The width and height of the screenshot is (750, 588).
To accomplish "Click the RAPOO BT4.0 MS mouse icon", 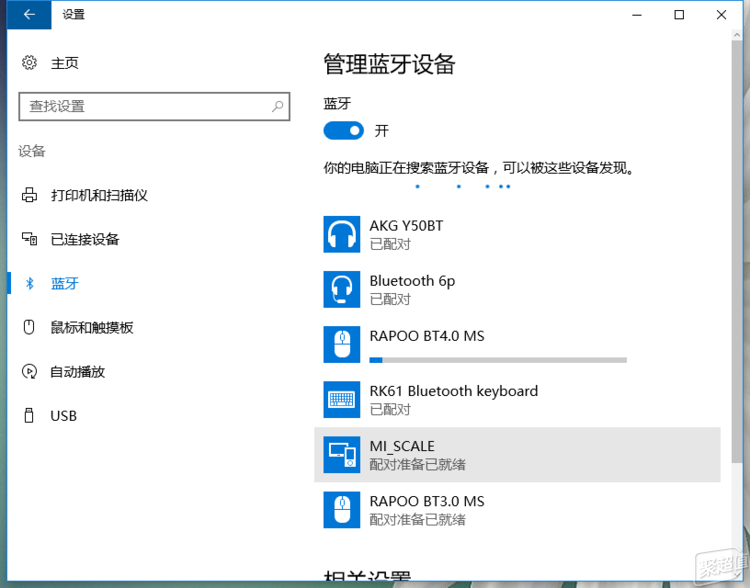I will (342, 344).
